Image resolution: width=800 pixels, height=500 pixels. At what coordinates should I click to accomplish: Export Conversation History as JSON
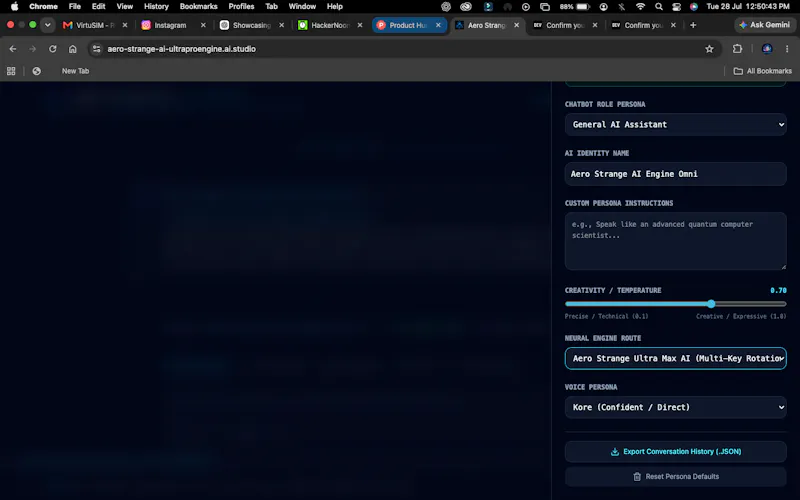click(x=676, y=452)
